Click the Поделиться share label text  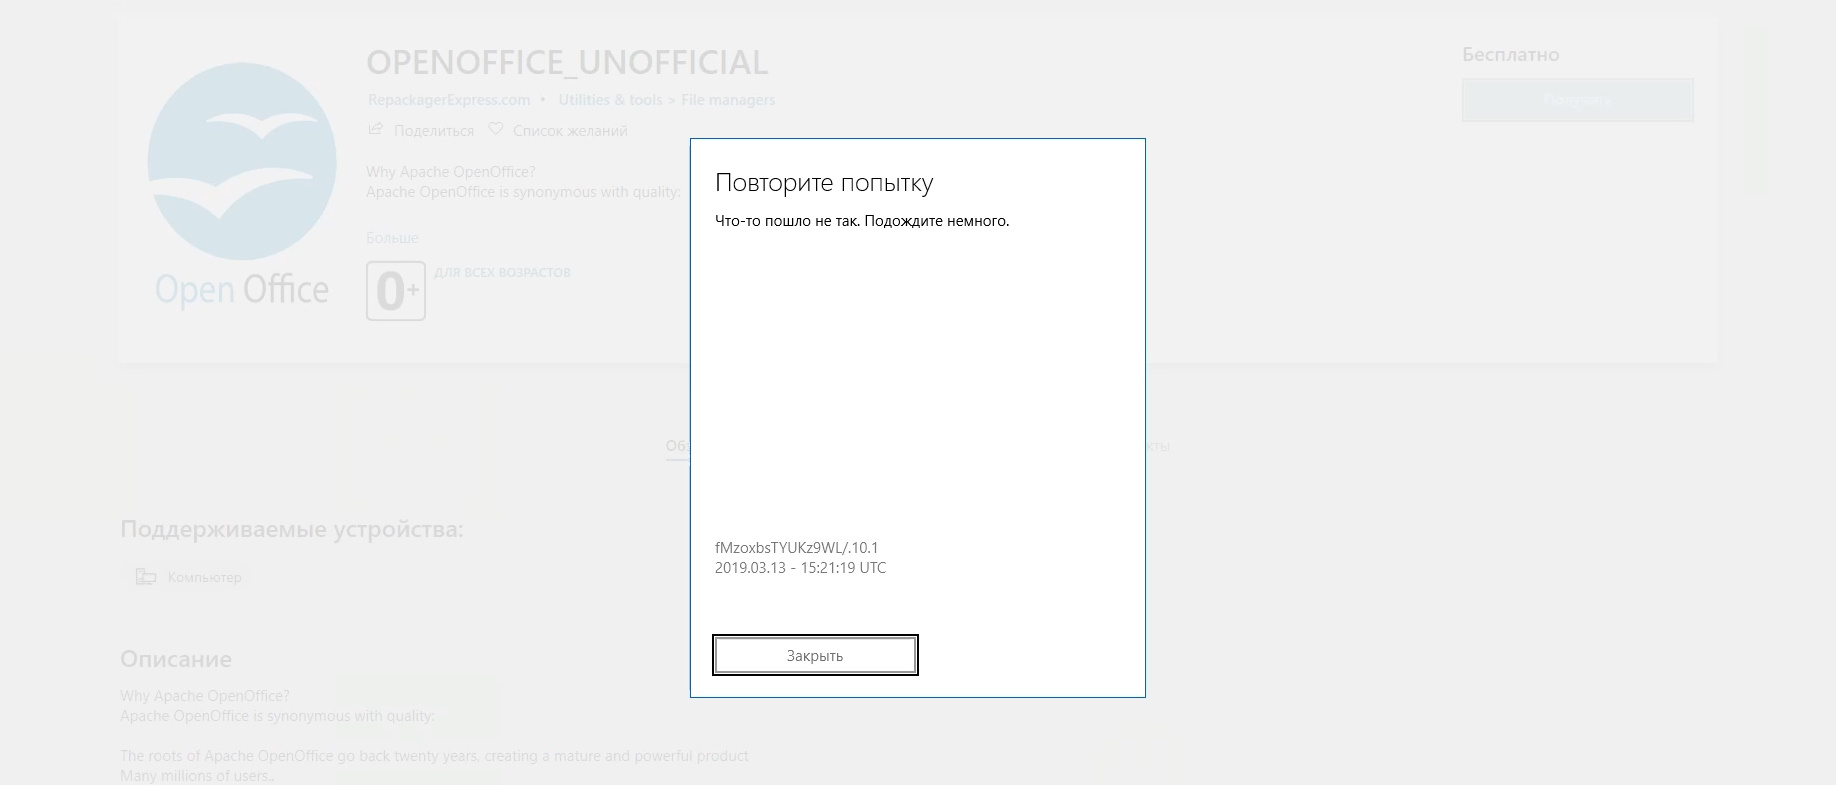point(434,131)
